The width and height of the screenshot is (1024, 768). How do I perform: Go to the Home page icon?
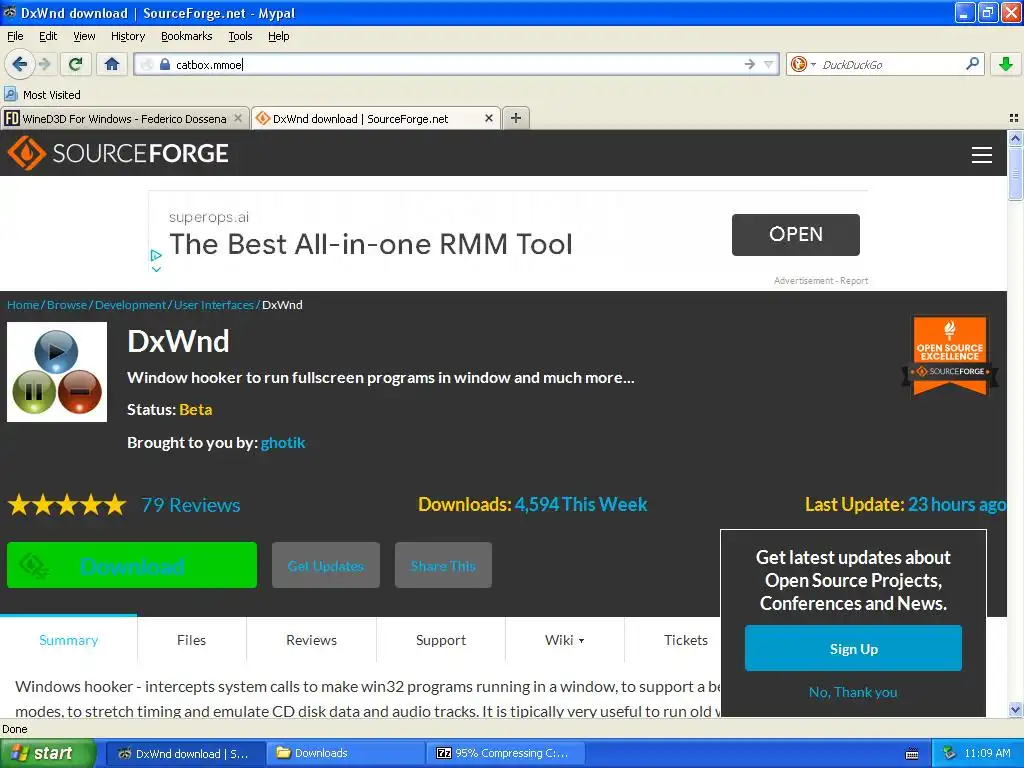pos(112,64)
